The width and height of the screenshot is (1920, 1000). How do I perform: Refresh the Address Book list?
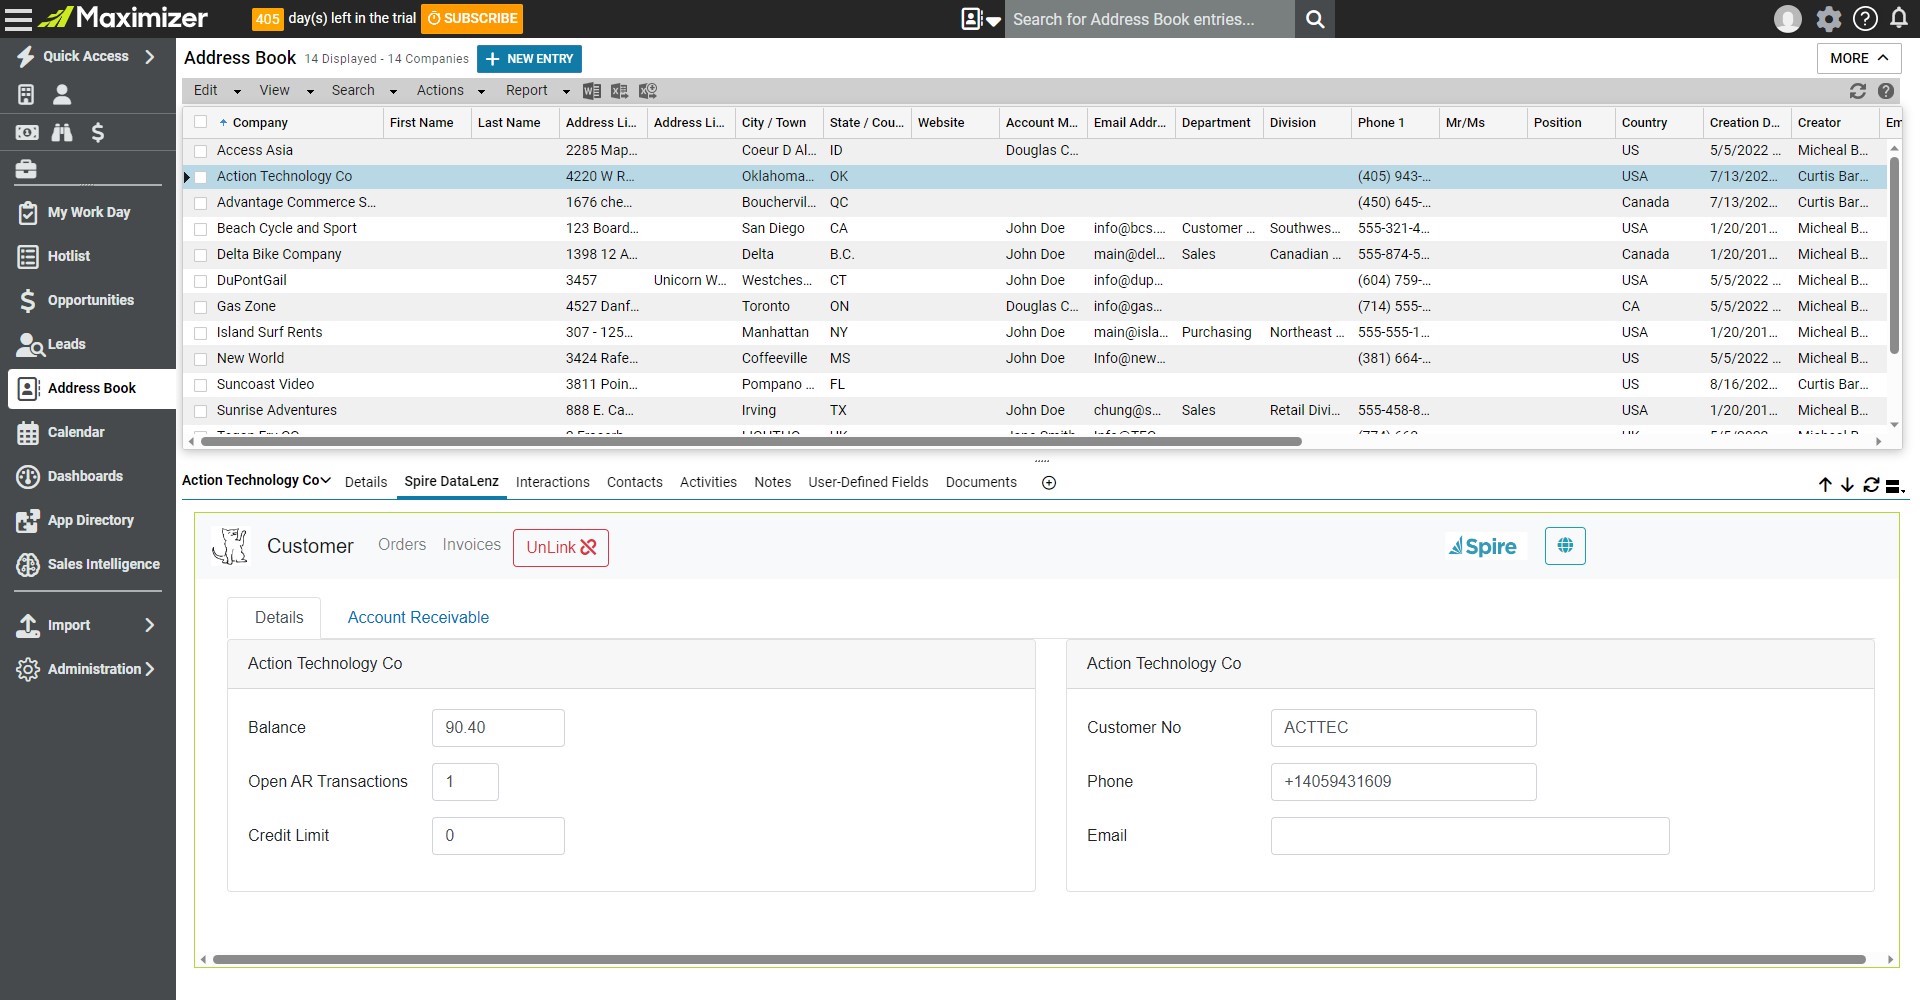tap(1858, 91)
